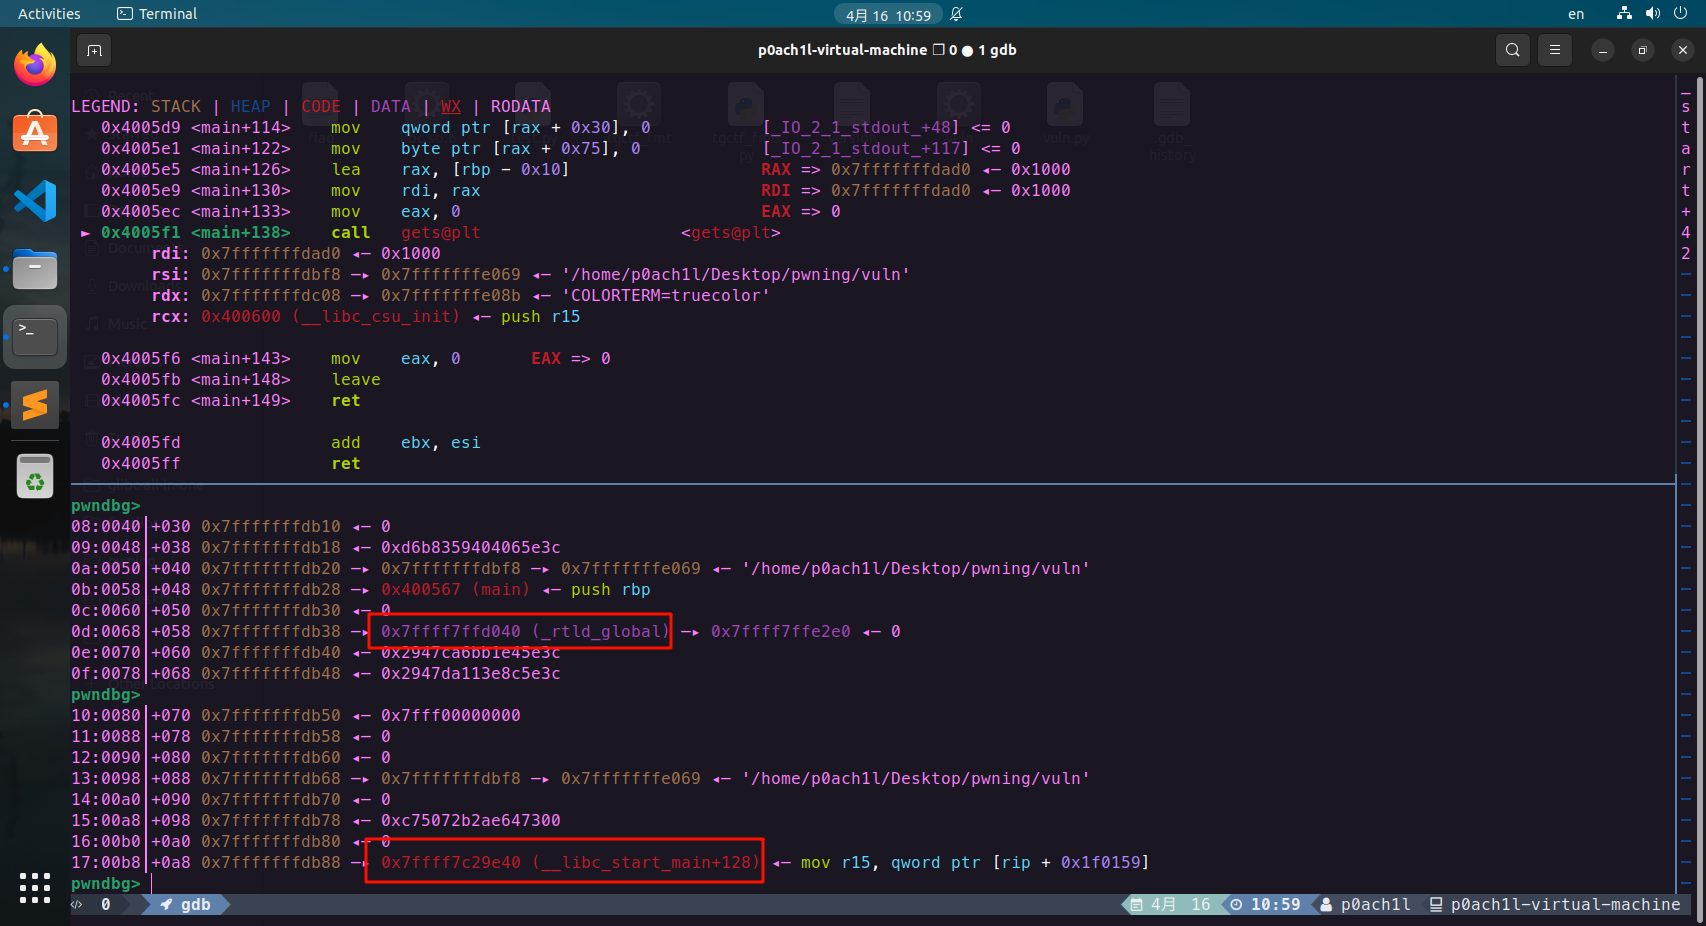Screen dimensions: 1706x926
Task: Show Applications grid at dock bottom
Action: coord(35,887)
